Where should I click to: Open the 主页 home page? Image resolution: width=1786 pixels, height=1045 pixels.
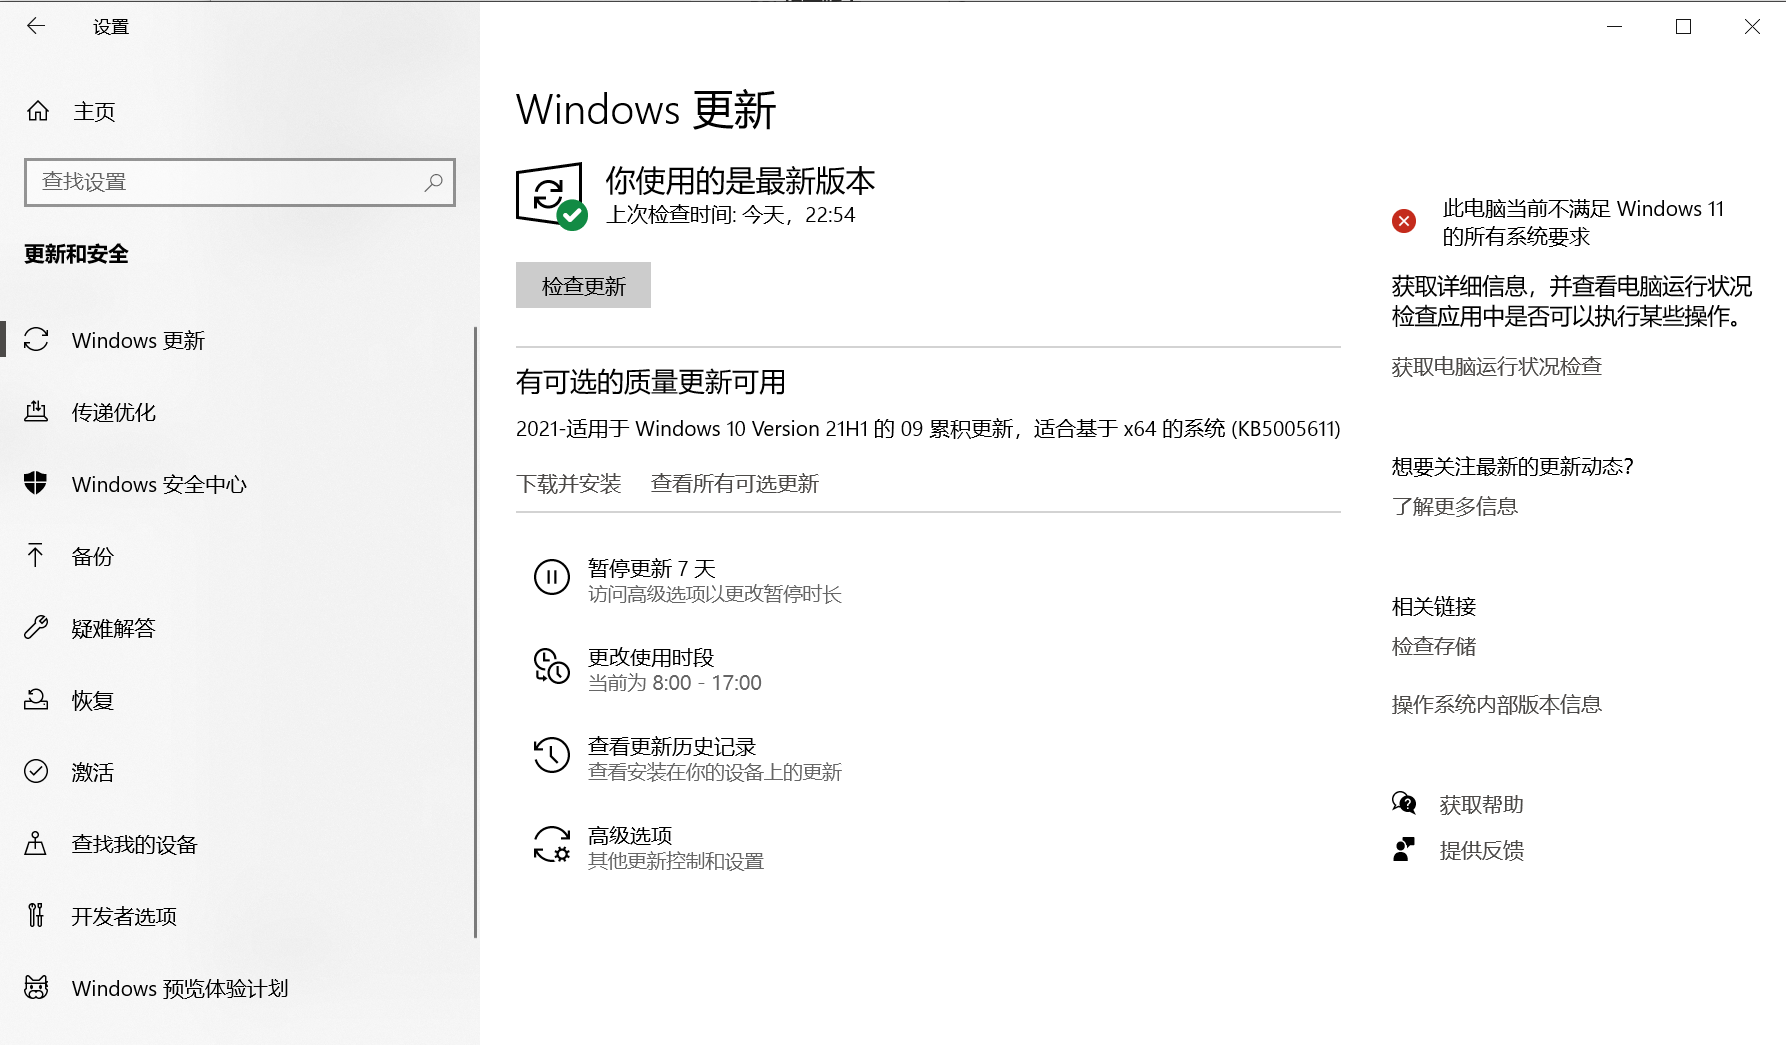[x=94, y=111]
